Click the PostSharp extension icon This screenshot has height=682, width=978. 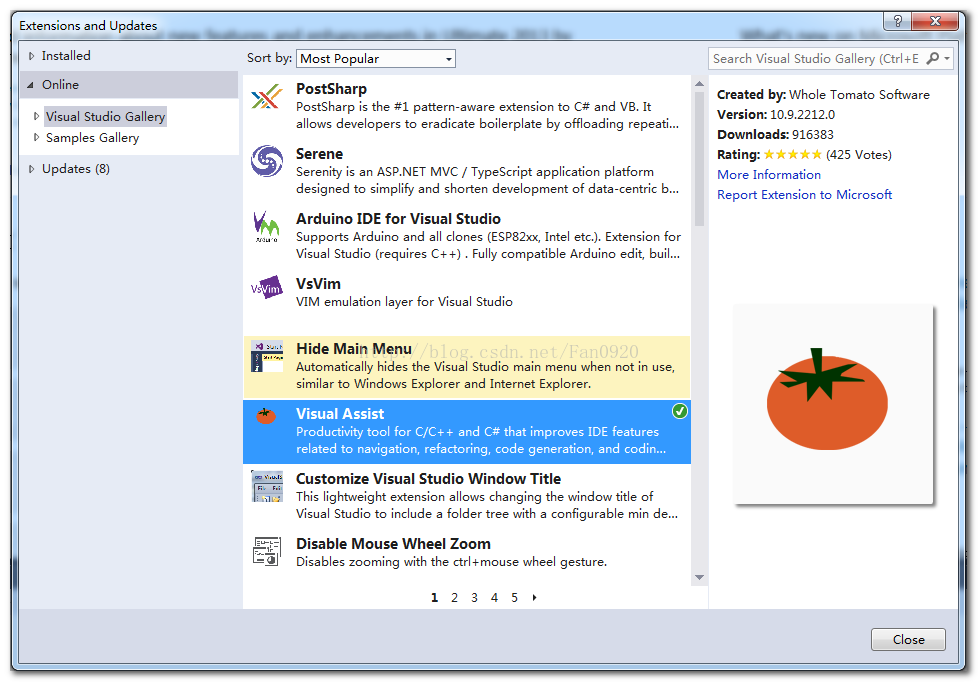pyautogui.click(x=266, y=97)
